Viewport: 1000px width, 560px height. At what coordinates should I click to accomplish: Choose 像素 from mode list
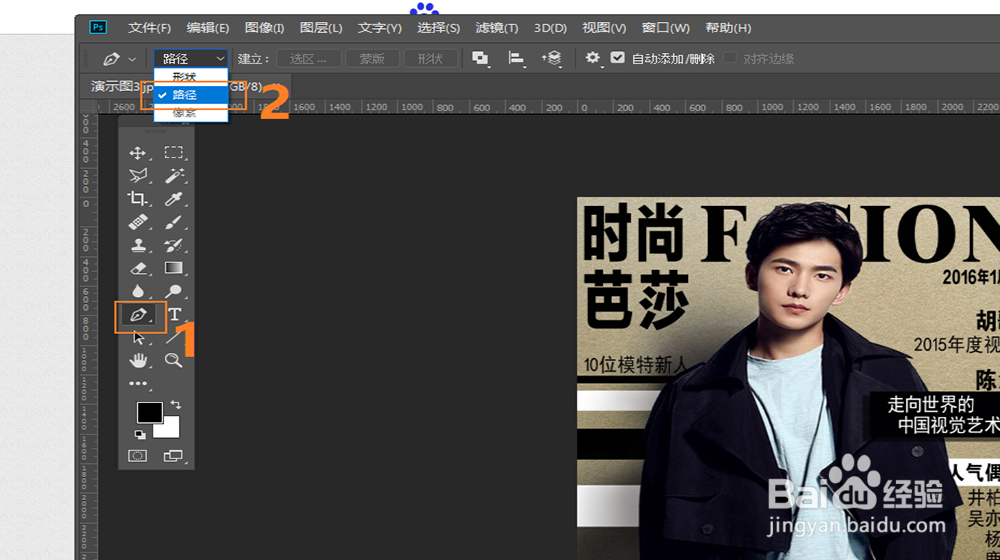pos(191,112)
